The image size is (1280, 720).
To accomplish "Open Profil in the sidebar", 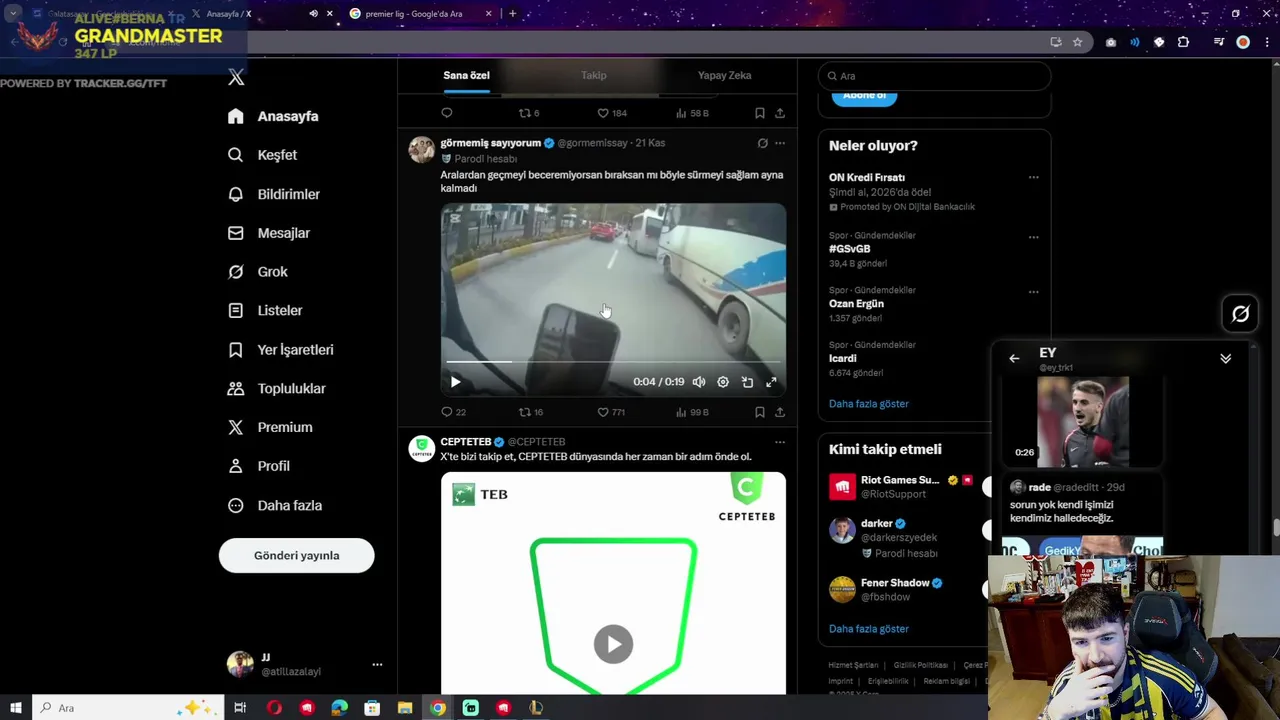I will [x=259, y=466].
